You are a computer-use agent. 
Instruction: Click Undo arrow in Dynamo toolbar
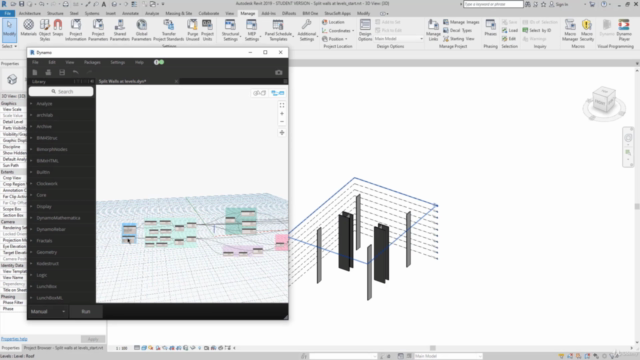pos(76,72)
